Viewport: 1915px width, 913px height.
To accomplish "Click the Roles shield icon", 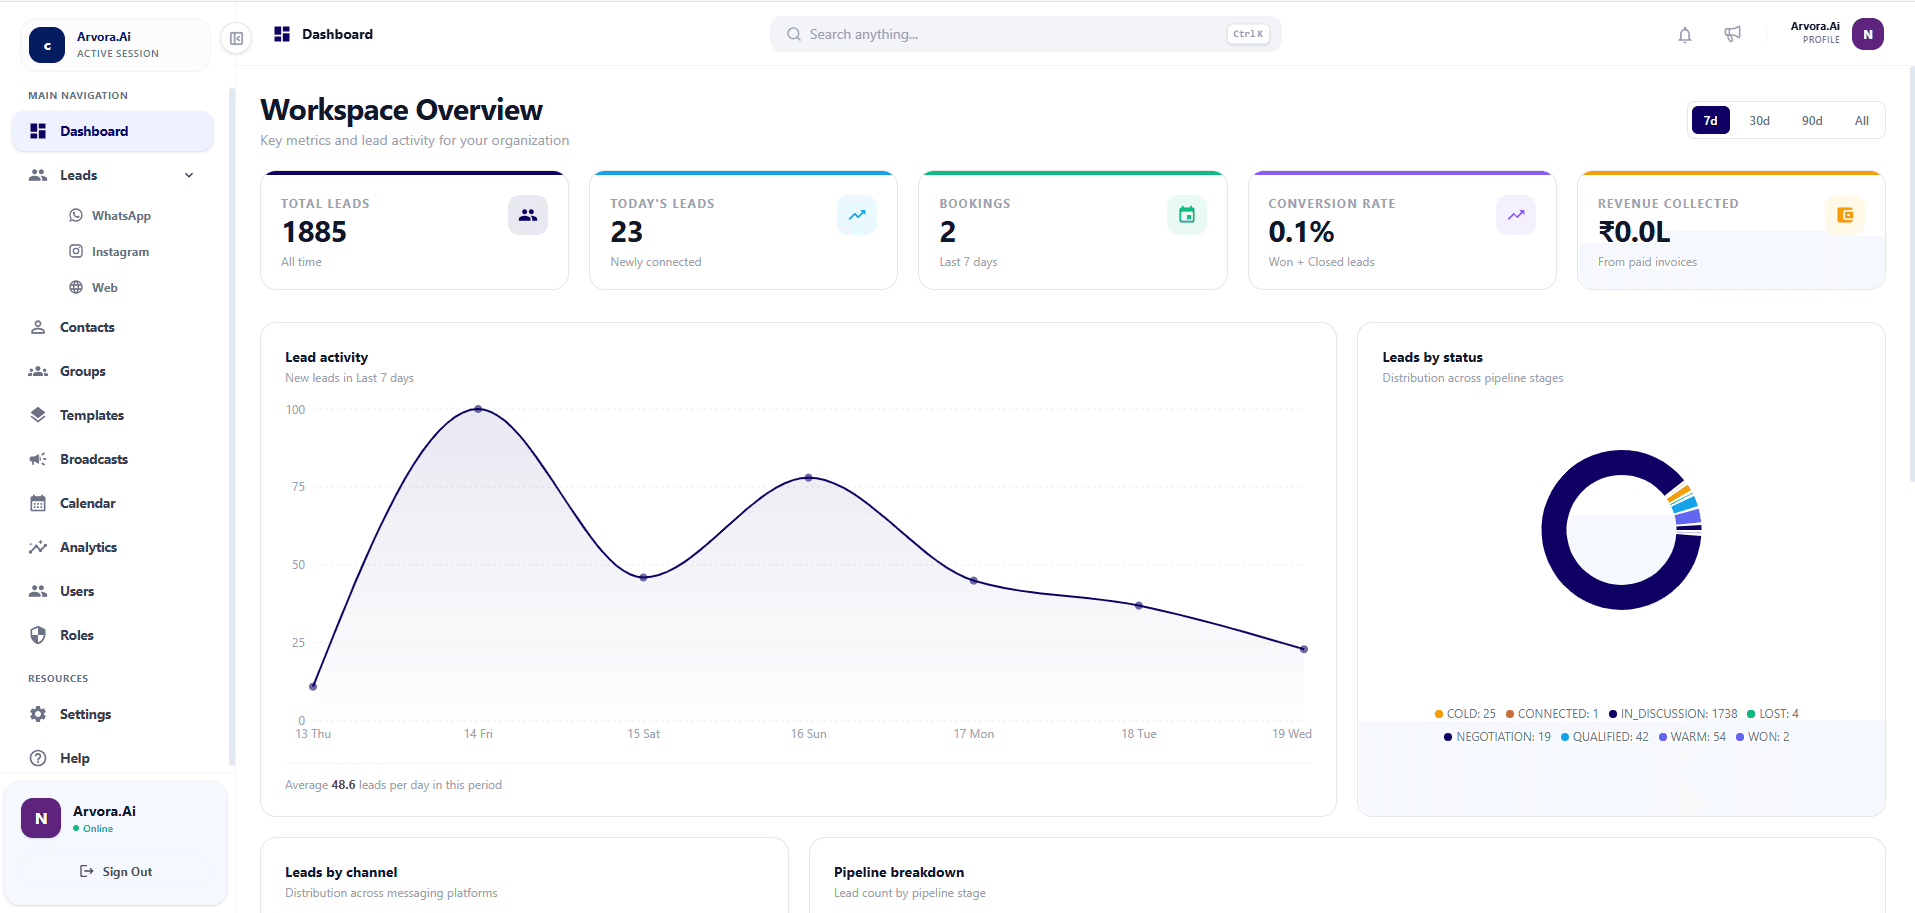I will click(38, 635).
